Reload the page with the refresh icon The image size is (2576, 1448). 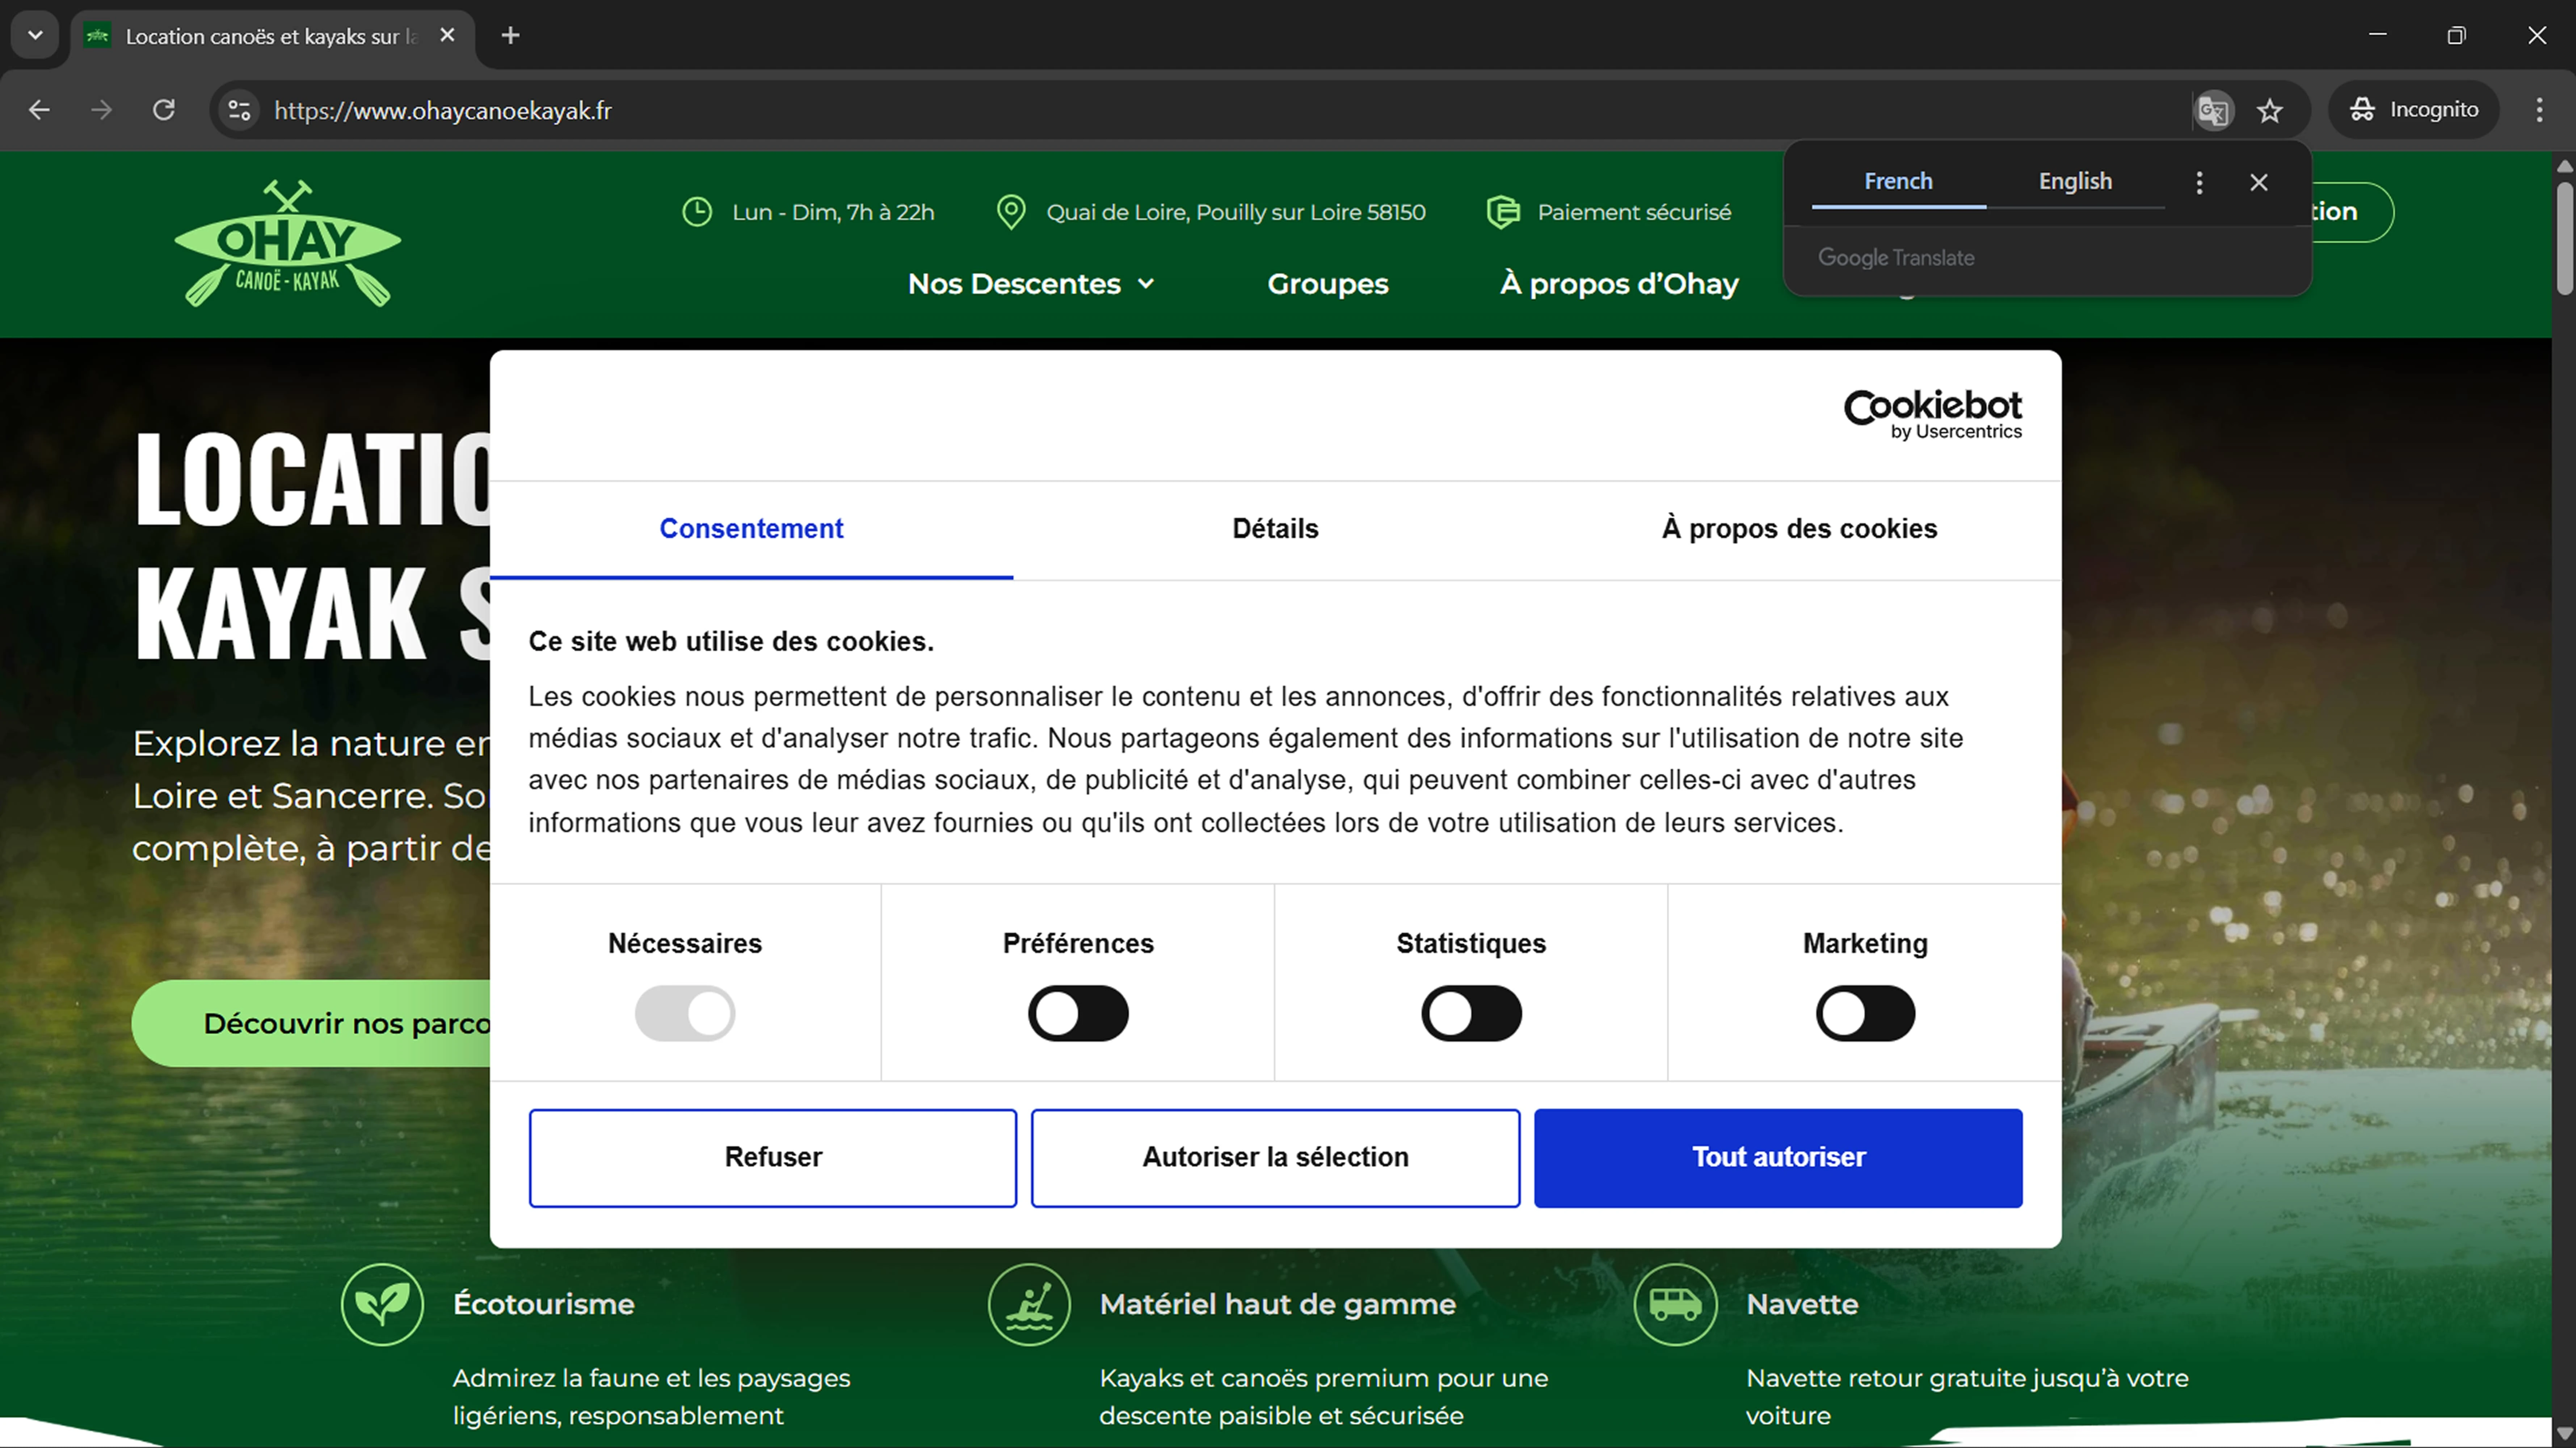click(164, 110)
